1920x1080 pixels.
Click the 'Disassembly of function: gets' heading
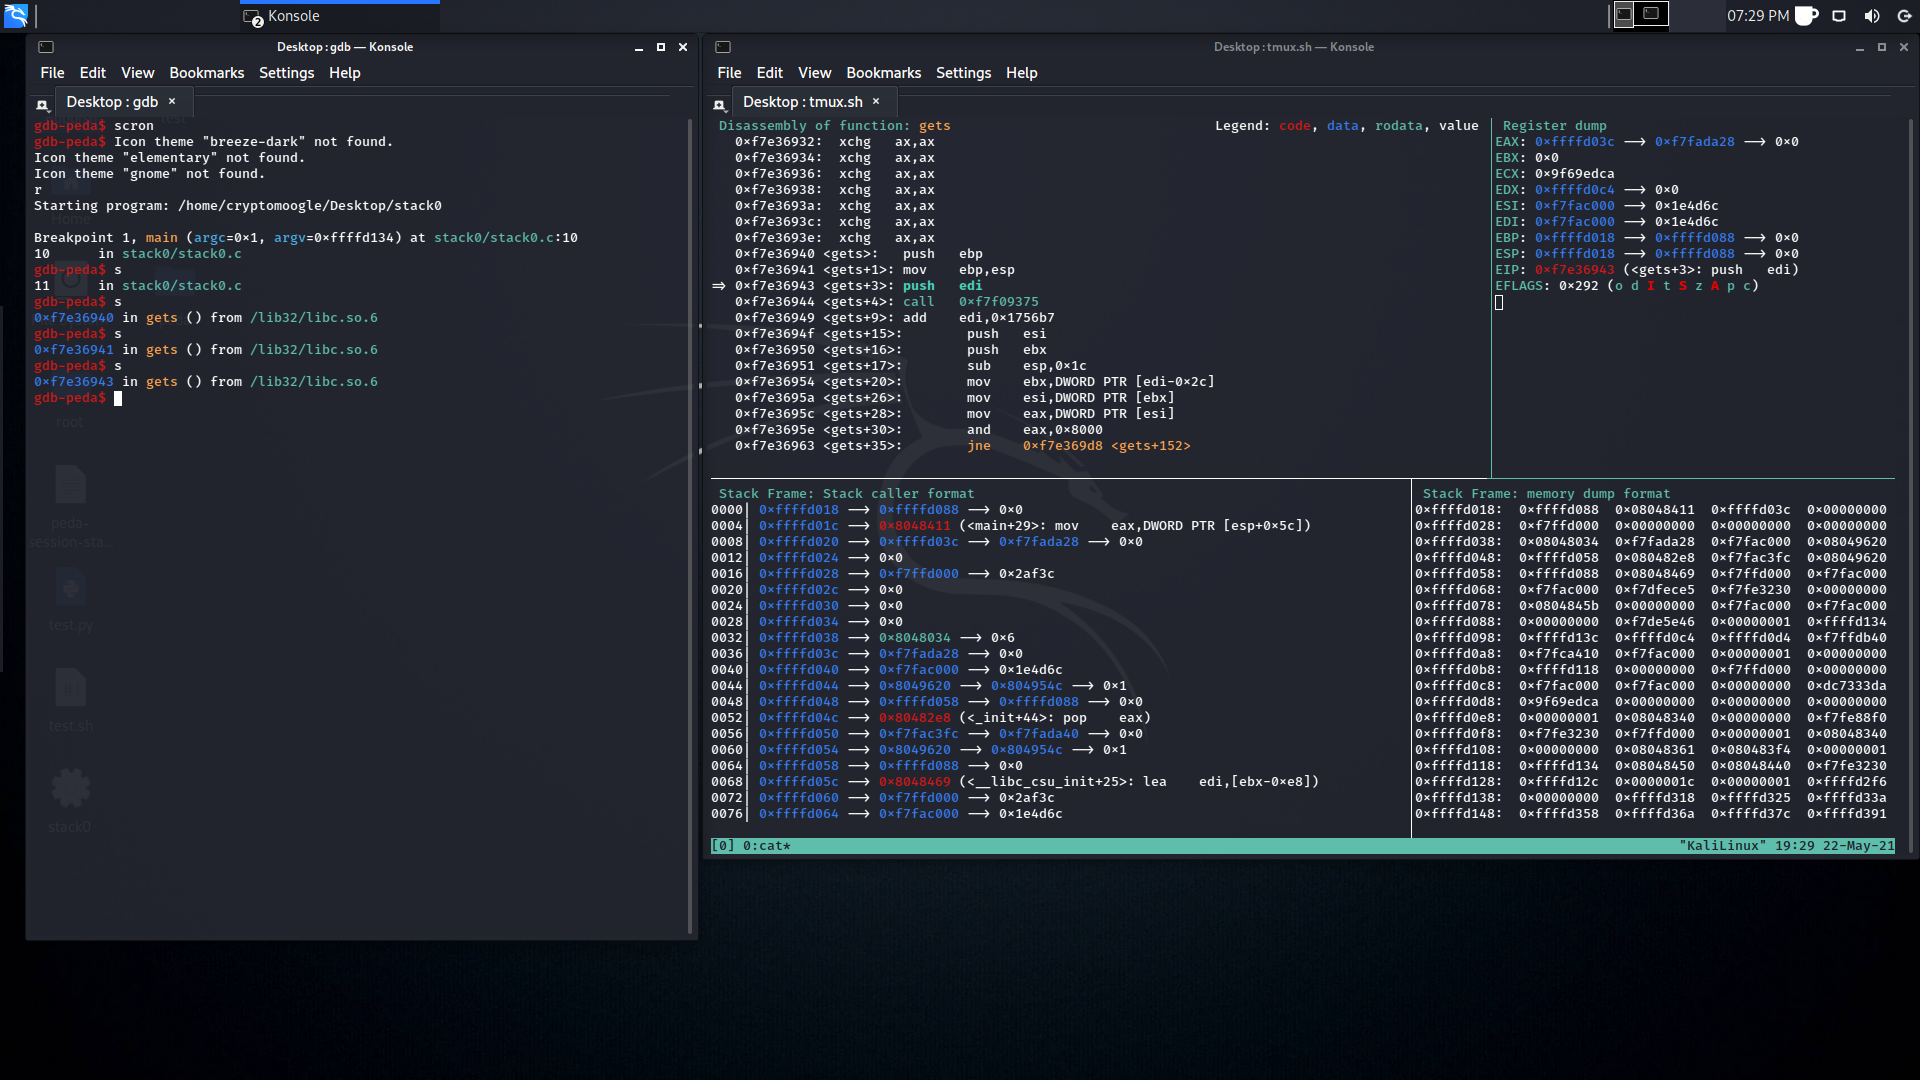point(834,126)
